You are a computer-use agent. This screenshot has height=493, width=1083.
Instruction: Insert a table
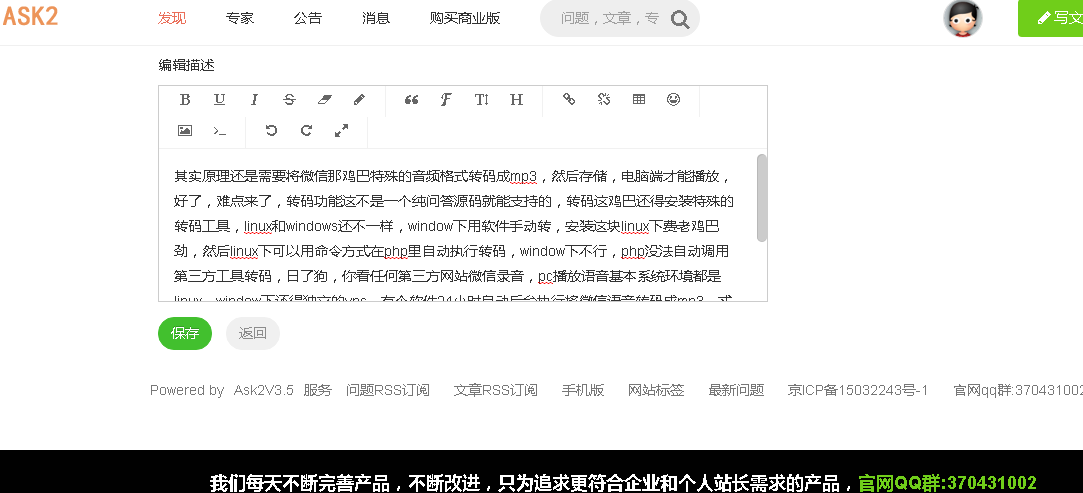pos(639,100)
